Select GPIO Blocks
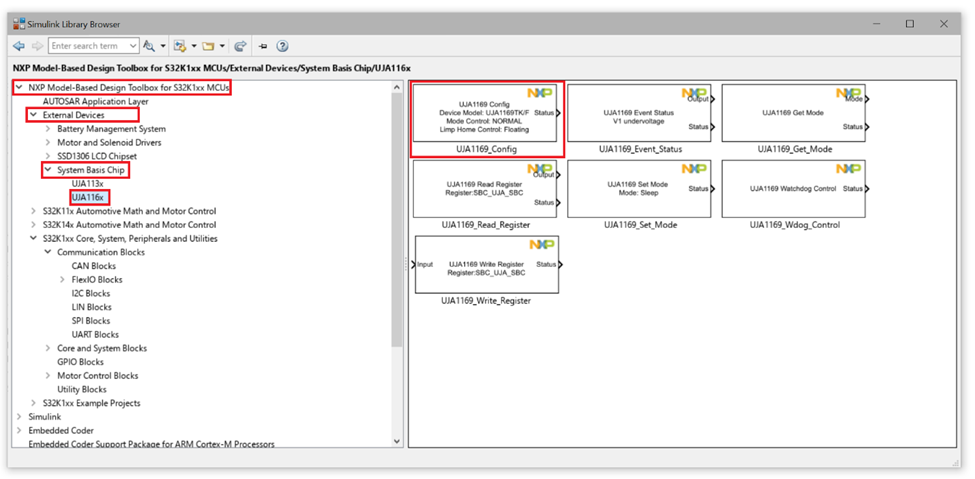 pyautogui.click(x=80, y=361)
